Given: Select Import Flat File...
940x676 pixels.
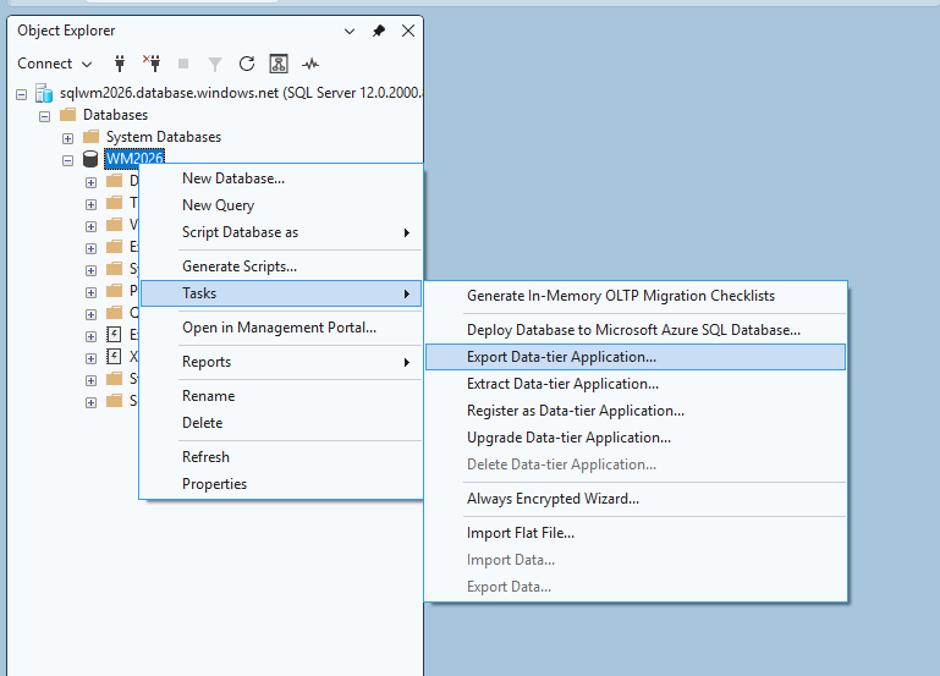Looking at the screenshot, I should tap(635, 533).
